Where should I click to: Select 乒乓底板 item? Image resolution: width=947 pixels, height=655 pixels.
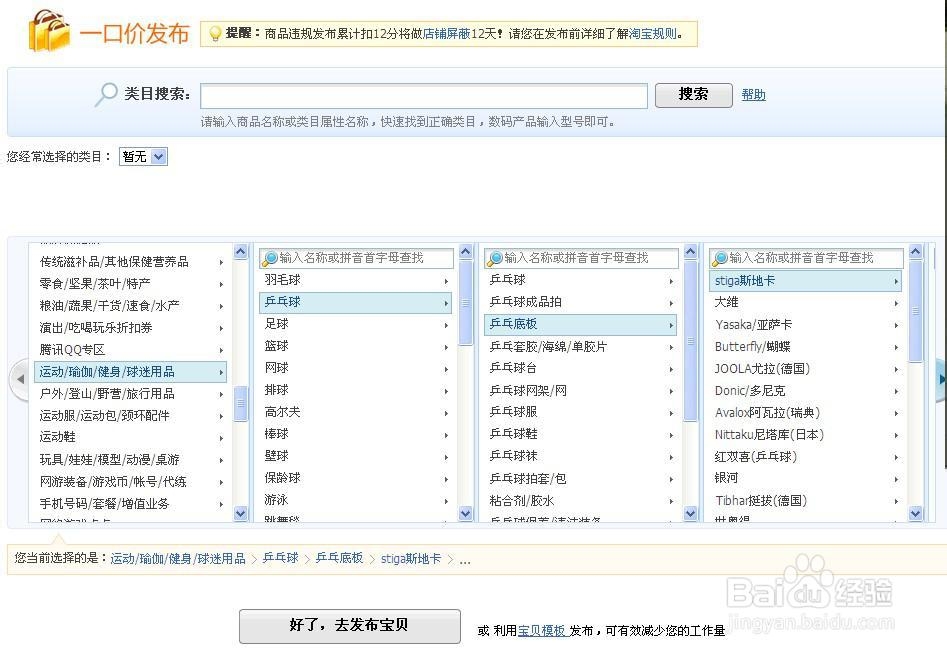(x=580, y=324)
